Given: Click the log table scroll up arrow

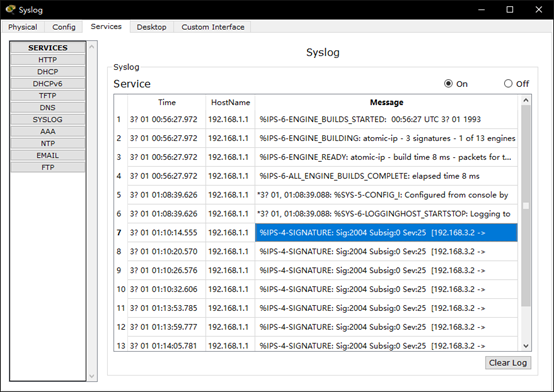Looking at the screenshot, I should [x=526, y=100].
